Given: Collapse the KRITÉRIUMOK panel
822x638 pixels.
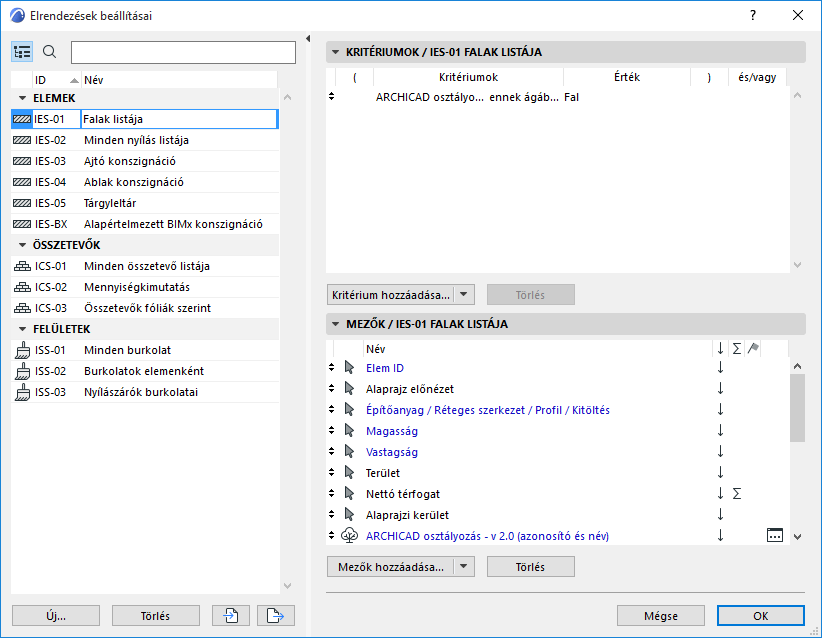Looking at the screenshot, I should 336,52.
